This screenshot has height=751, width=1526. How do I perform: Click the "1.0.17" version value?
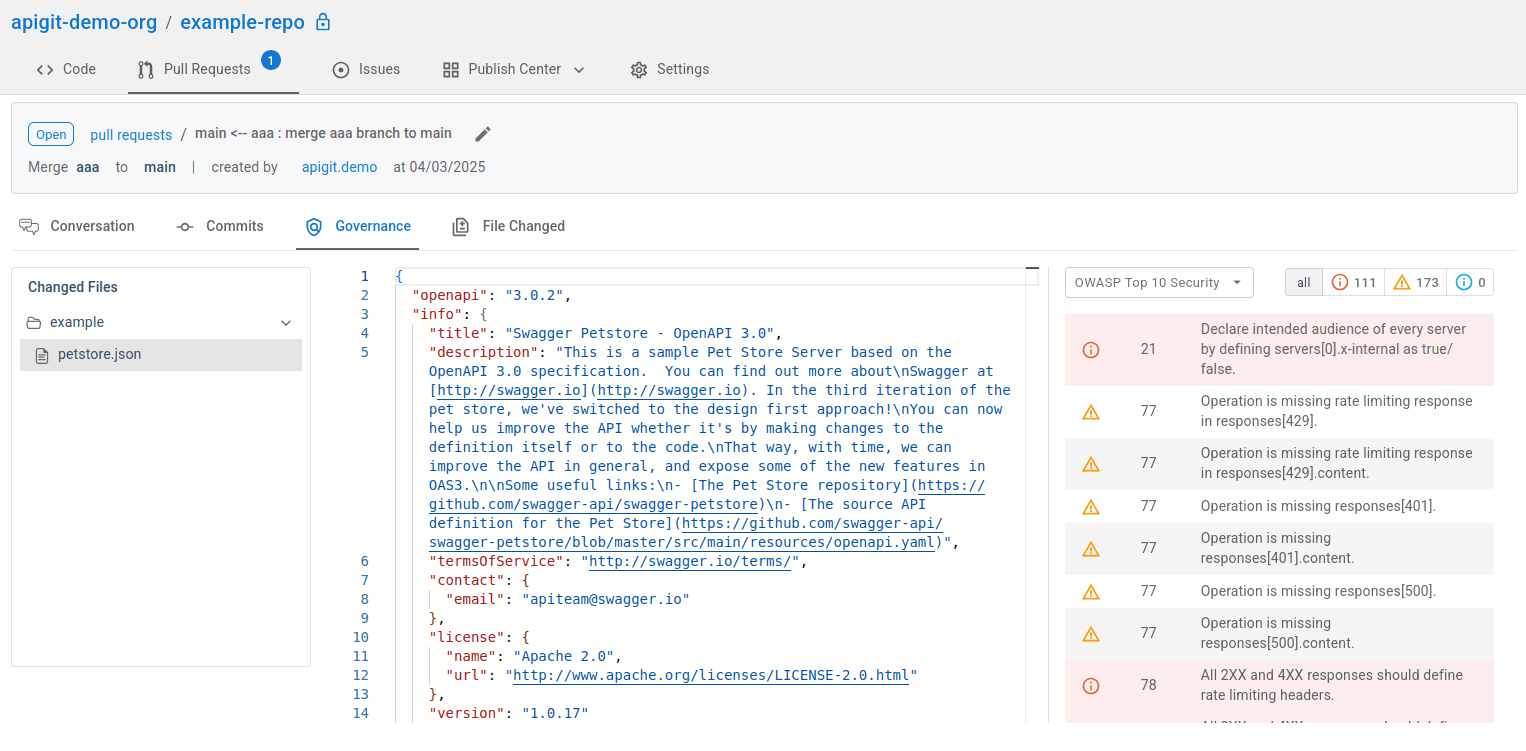click(x=555, y=714)
